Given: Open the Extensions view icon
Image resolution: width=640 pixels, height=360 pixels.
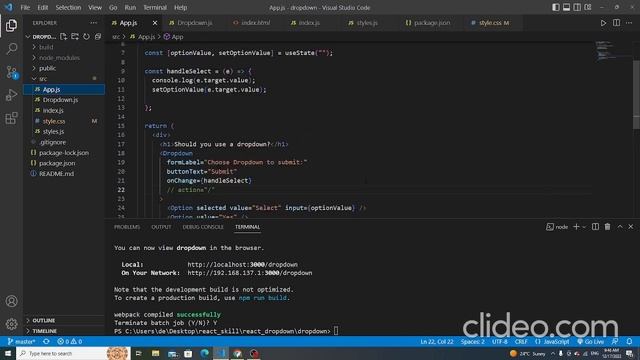Looking at the screenshot, I should [11, 118].
